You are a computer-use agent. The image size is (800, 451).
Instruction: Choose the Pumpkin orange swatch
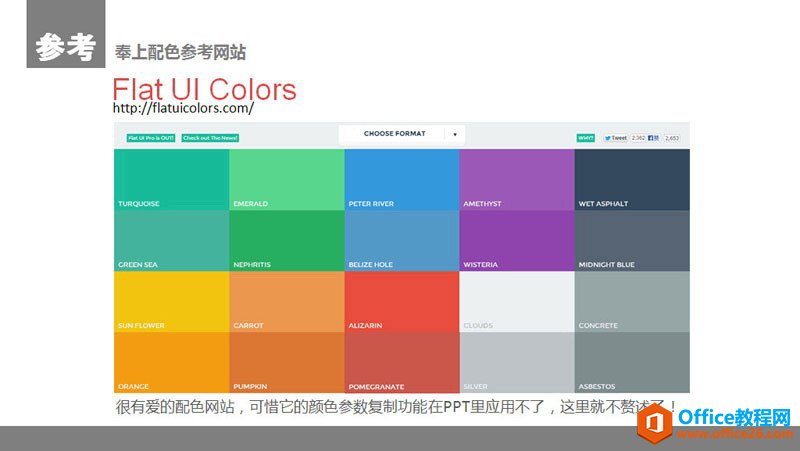286,361
